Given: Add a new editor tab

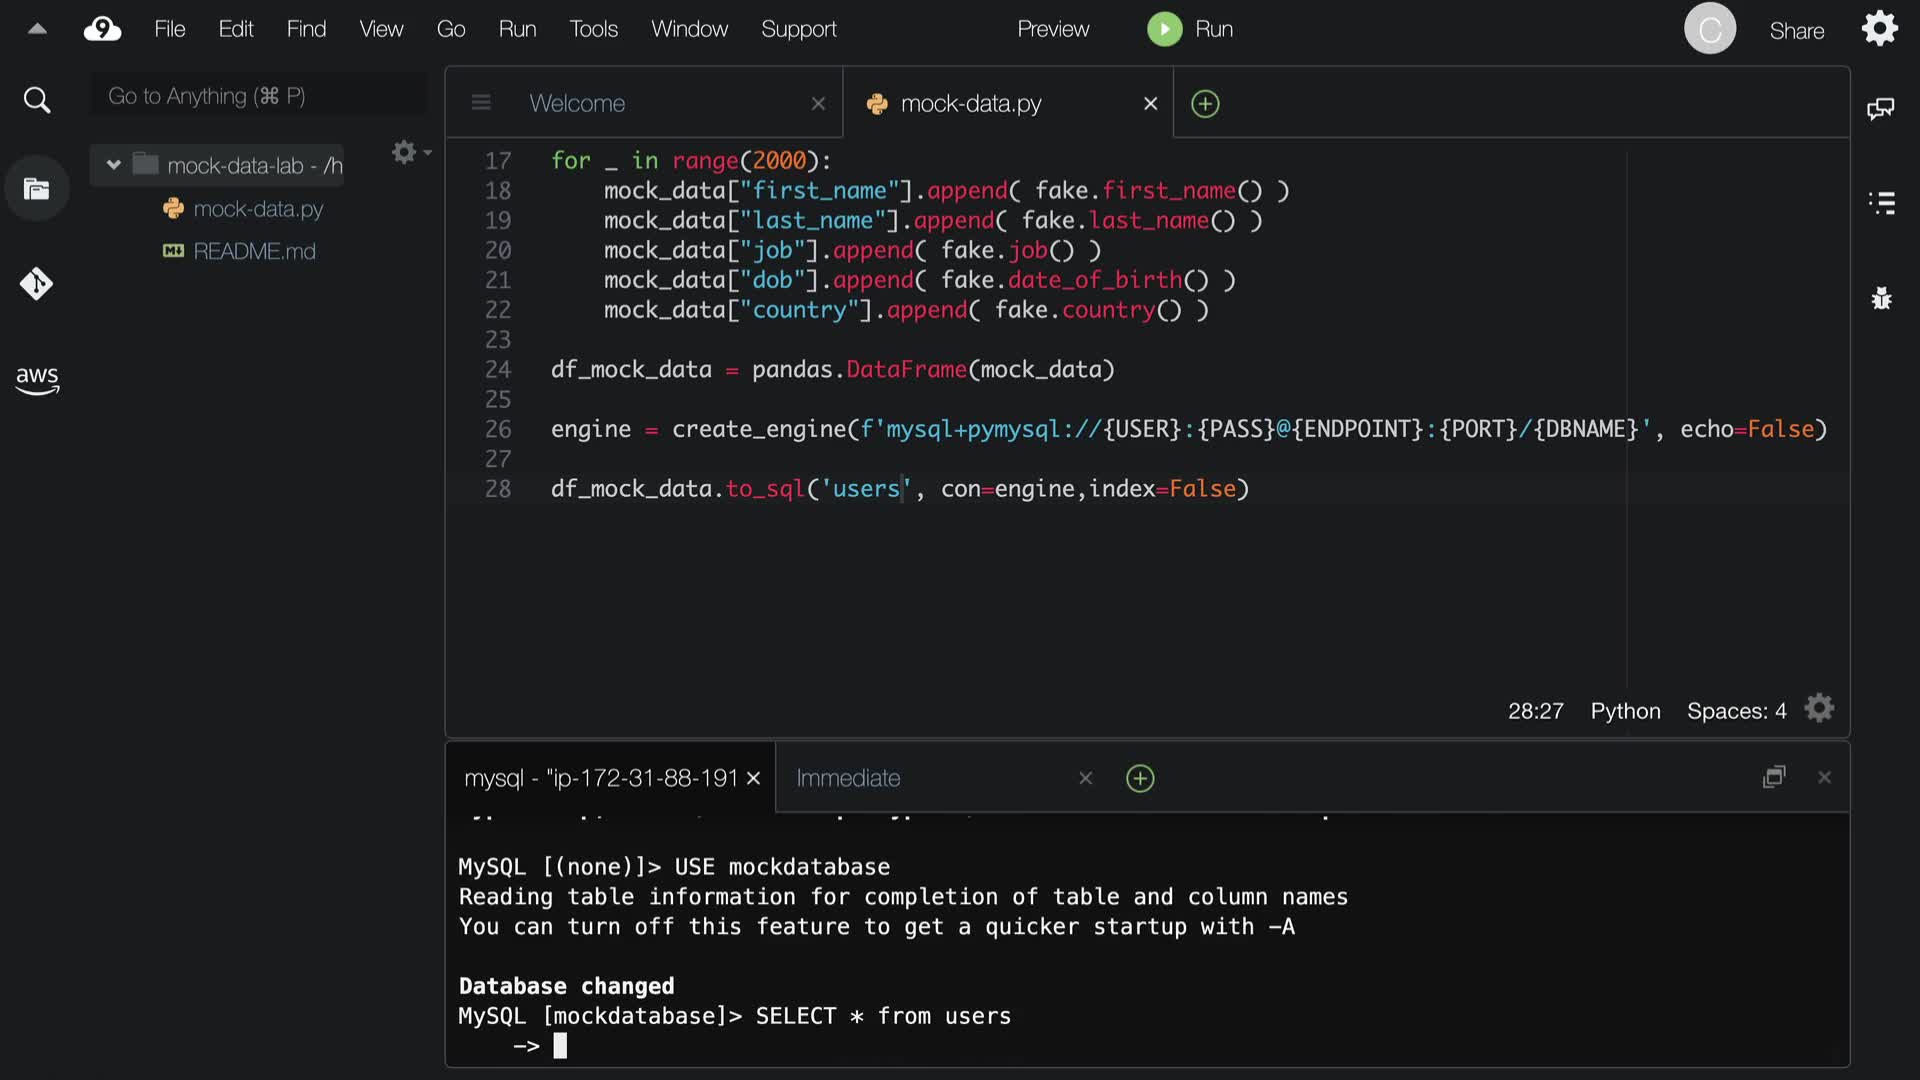Looking at the screenshot, I should [x=1205, y=104].
